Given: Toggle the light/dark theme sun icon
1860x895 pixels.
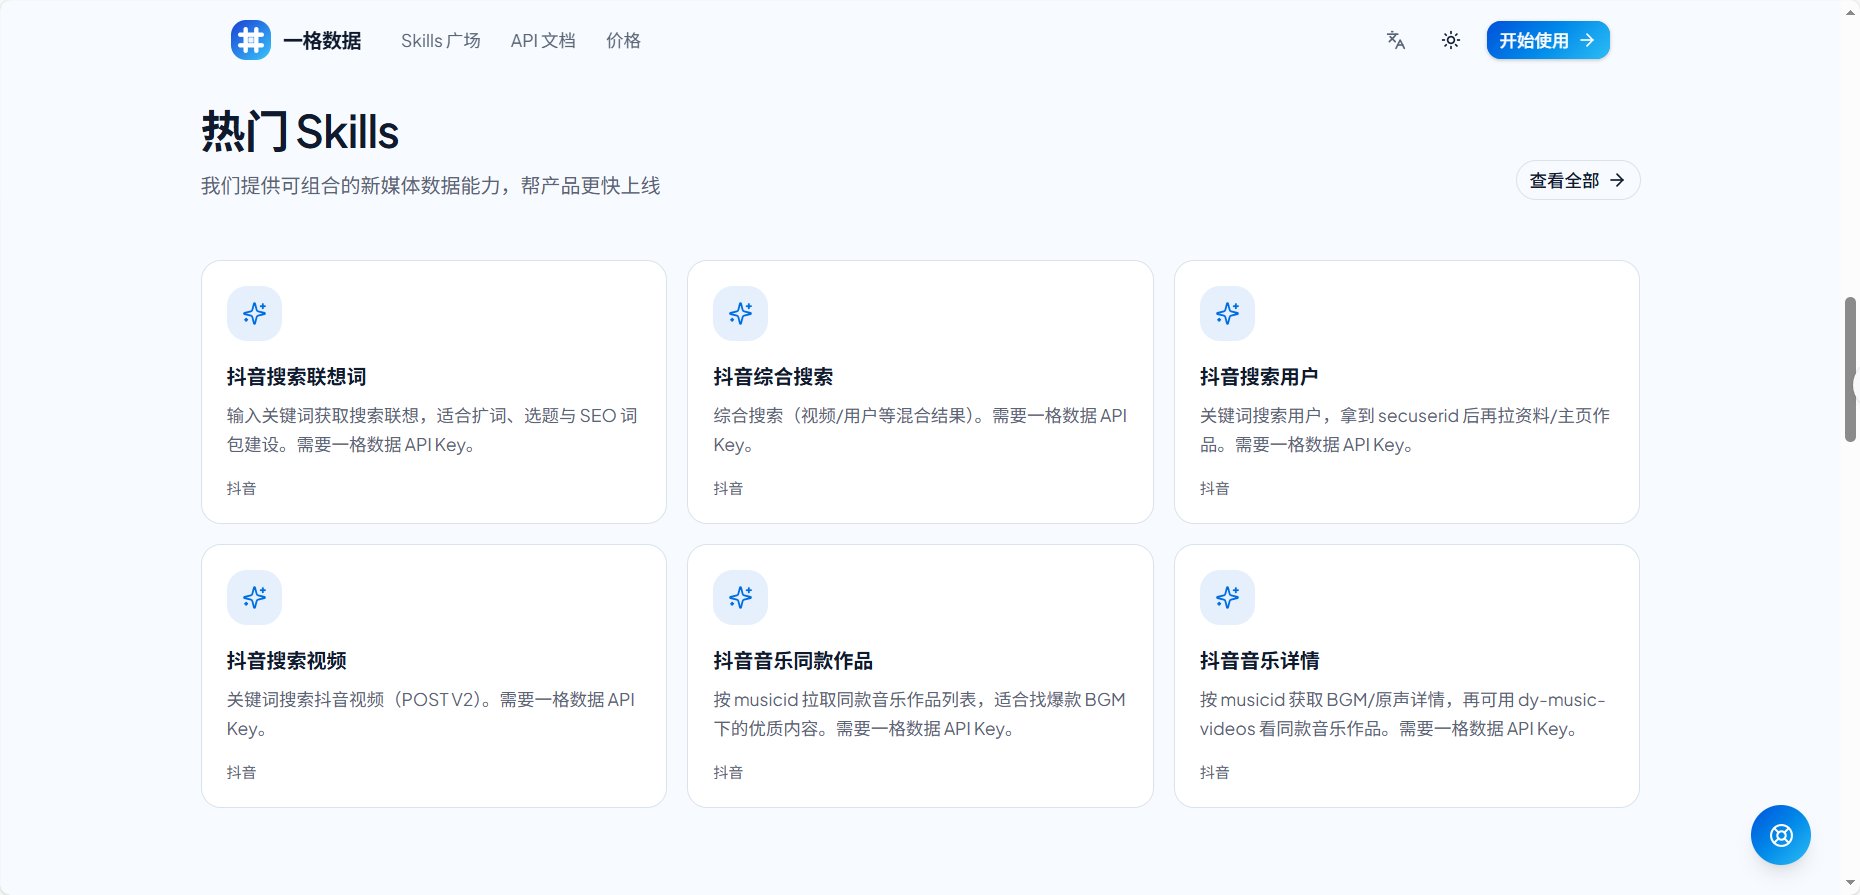Looking at the screenshot, I should [x=1451, y=40].
